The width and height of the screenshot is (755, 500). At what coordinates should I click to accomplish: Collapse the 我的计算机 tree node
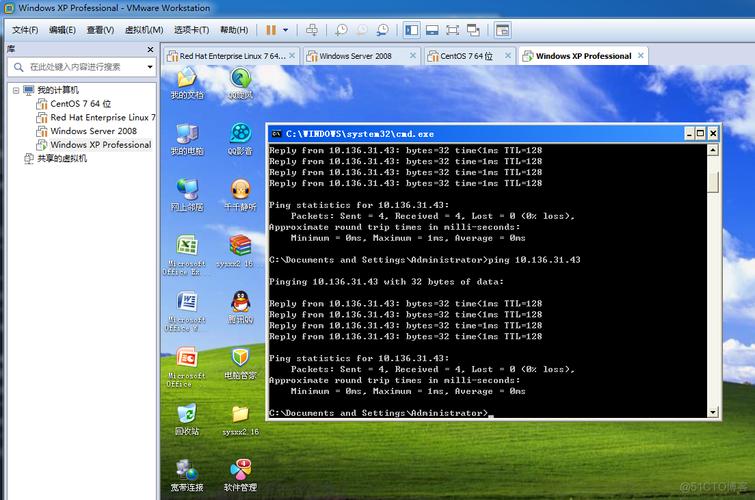[16, 90]
